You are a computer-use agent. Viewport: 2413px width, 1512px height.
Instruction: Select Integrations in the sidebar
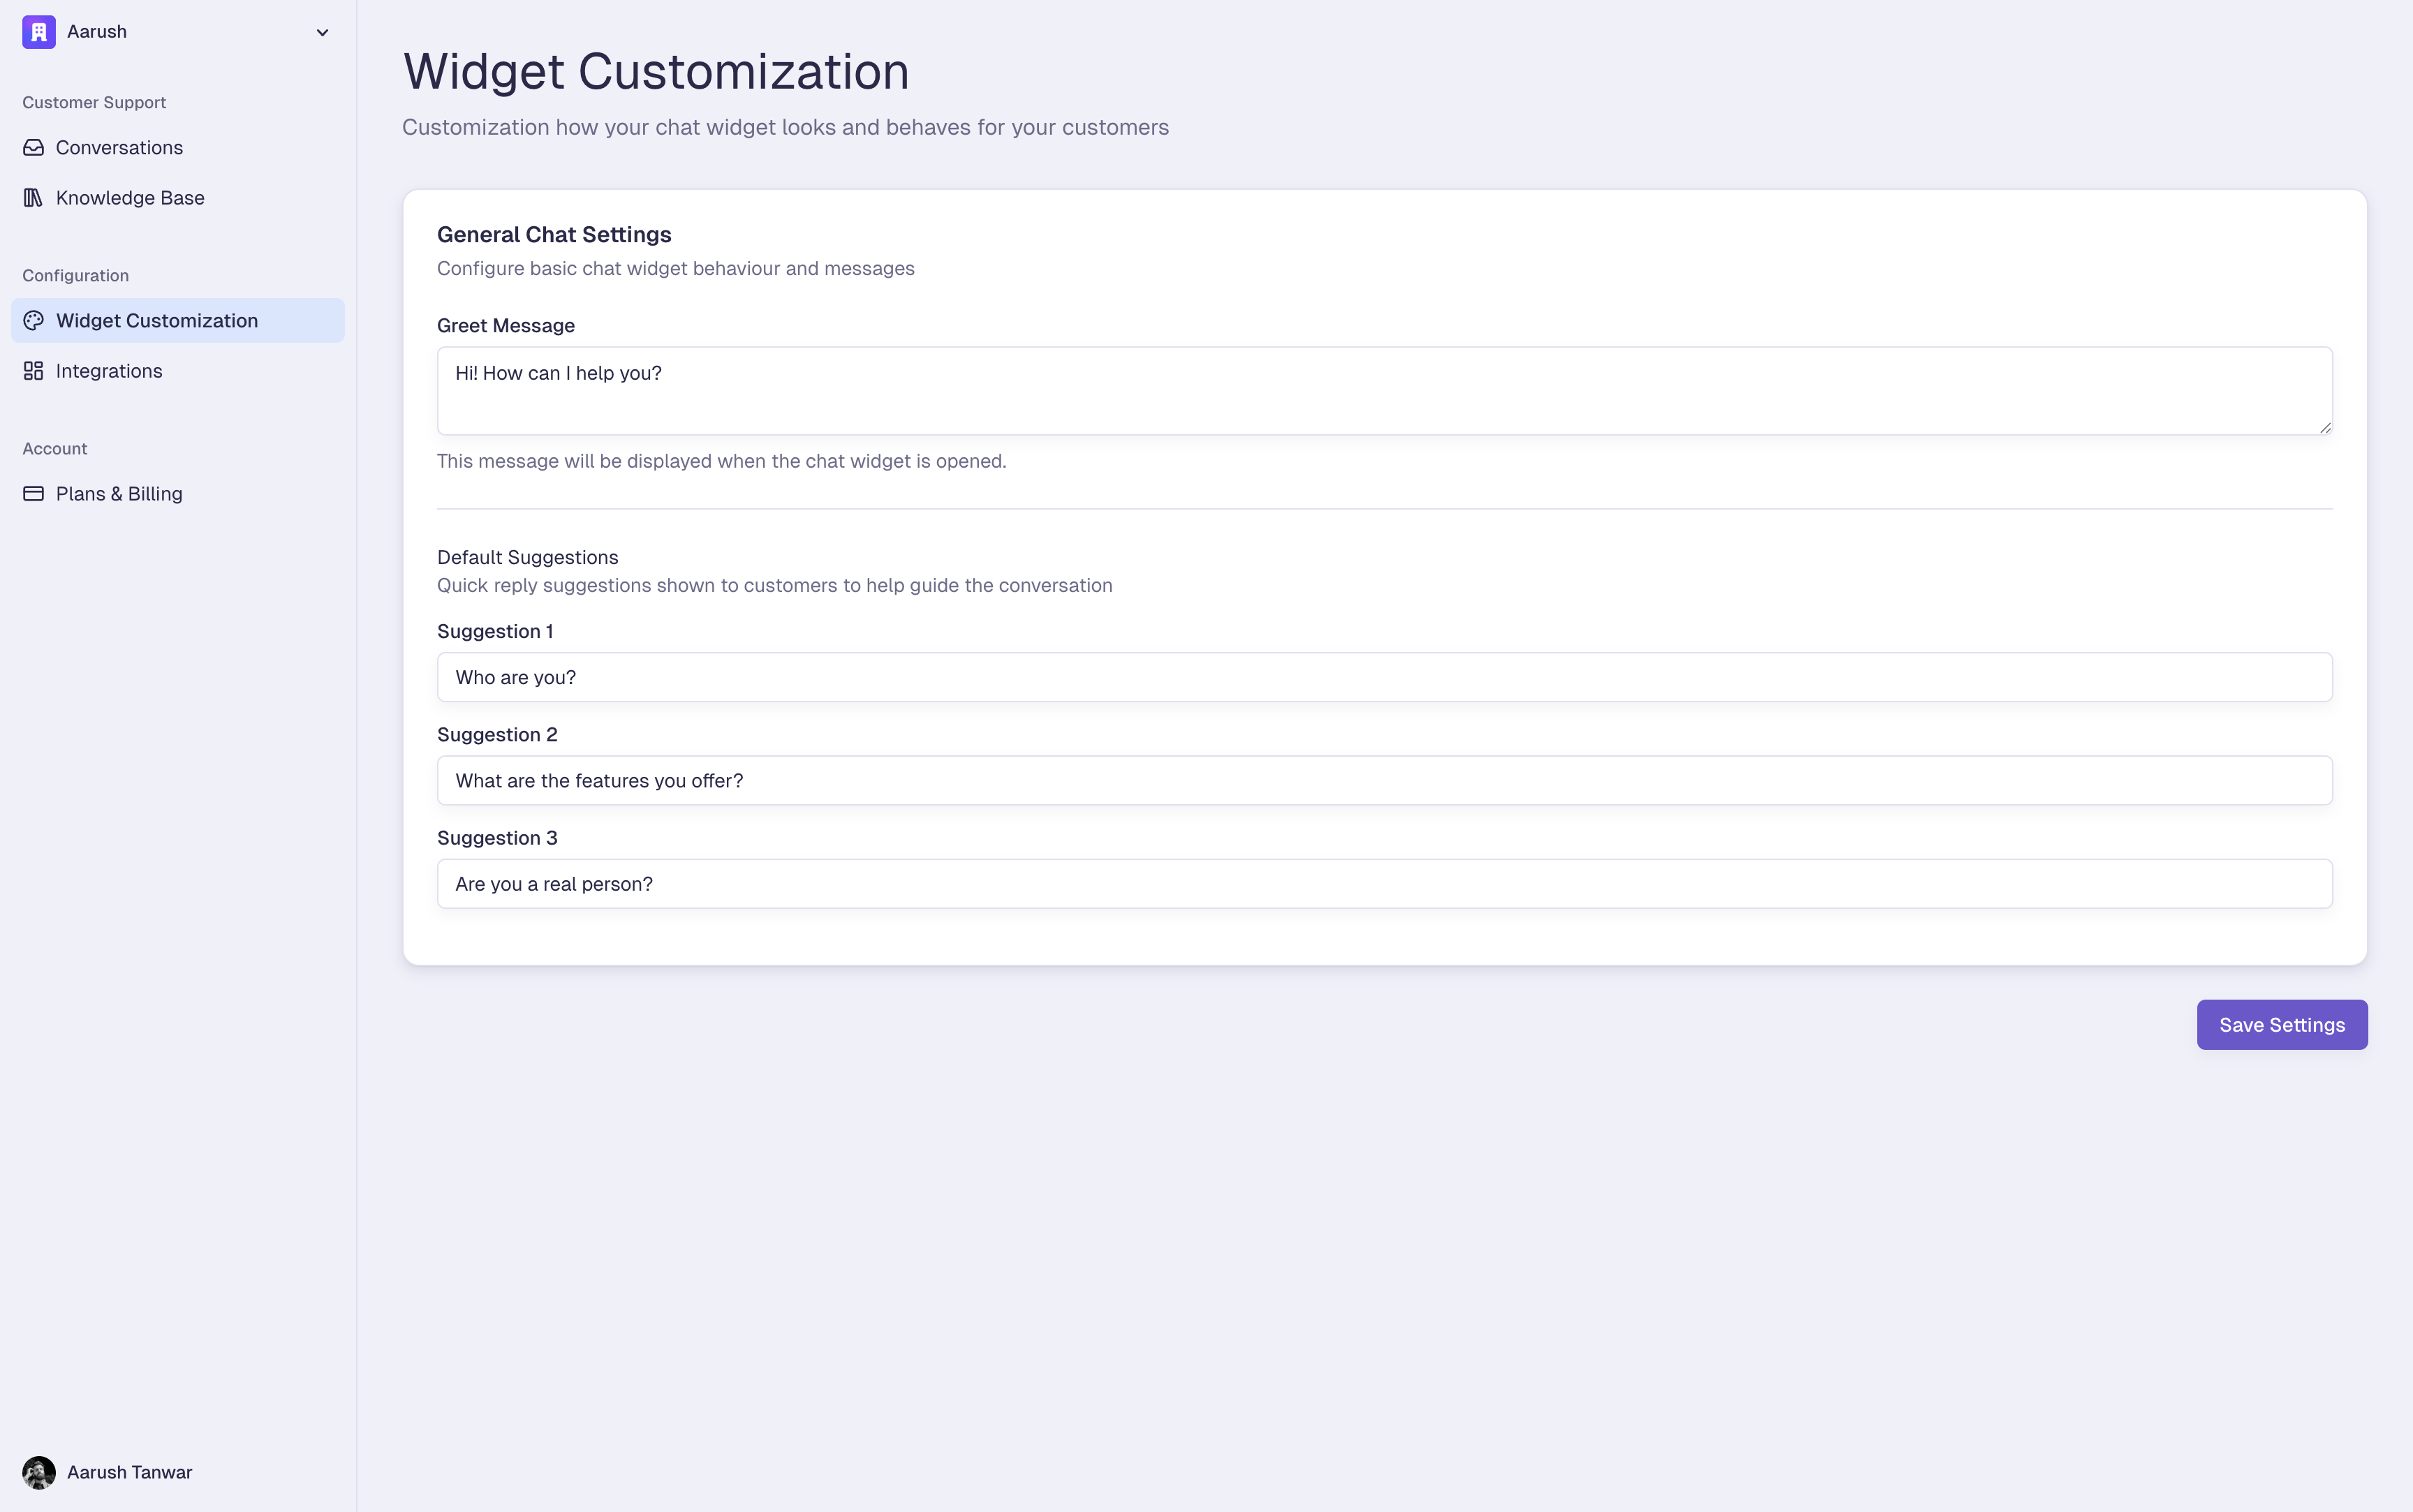[x=109, y=371]
